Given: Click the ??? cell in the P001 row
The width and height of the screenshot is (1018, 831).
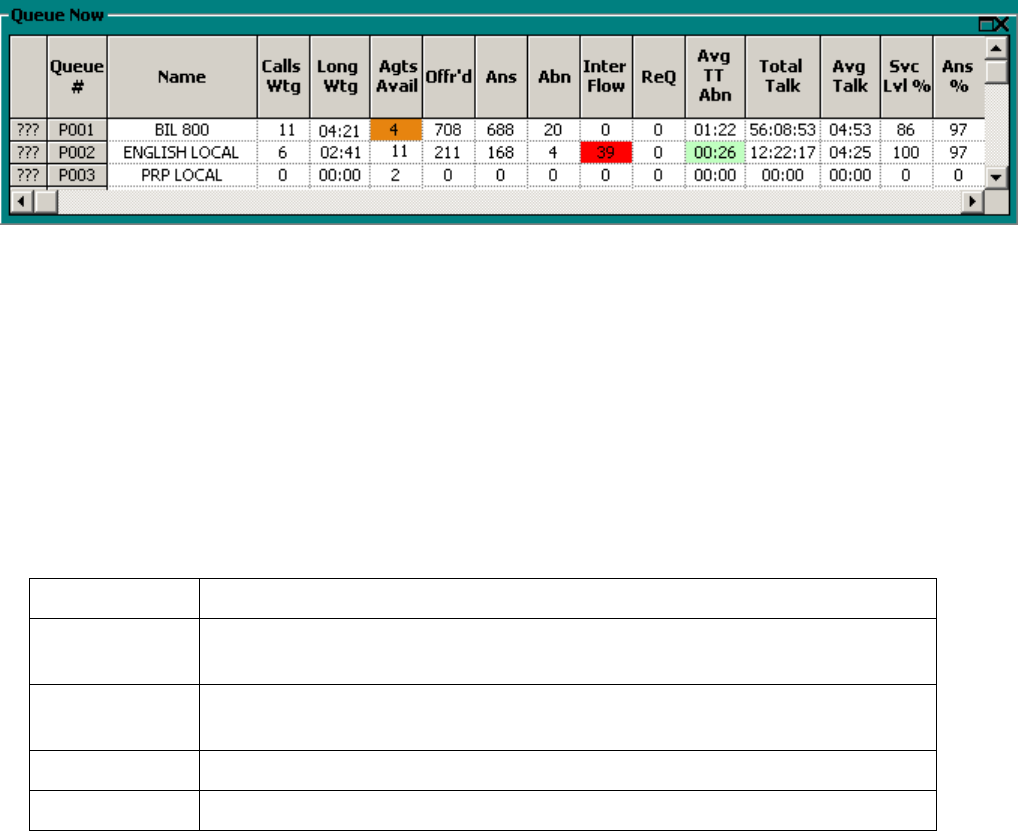Looking at the screenshot, I should click(29, 130).
